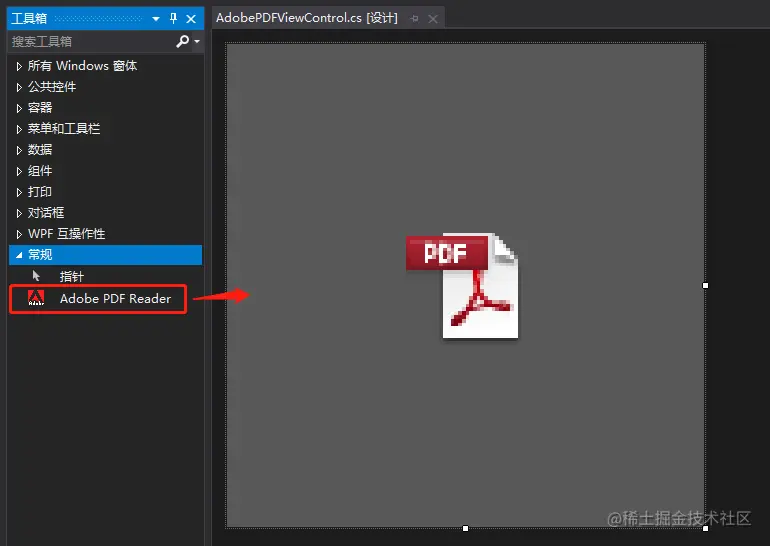Pin the AdobePDFViewControl.cs document tab

click(415, 19)
